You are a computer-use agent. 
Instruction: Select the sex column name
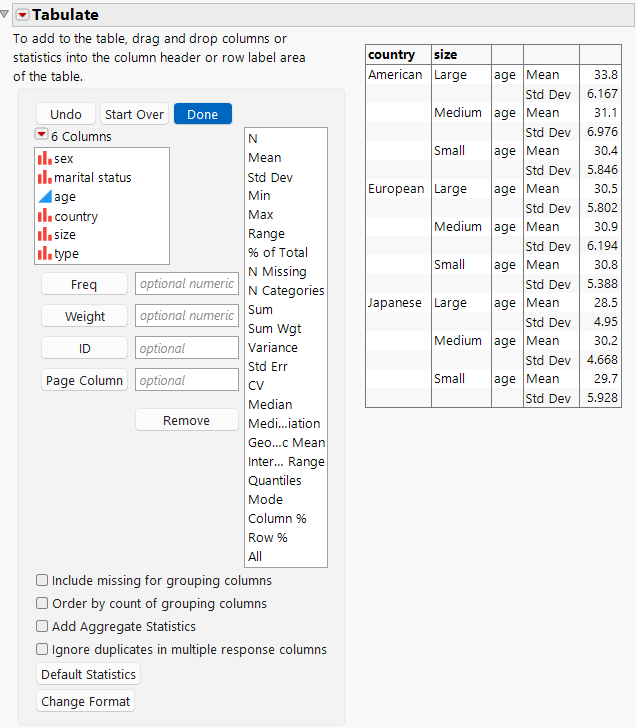pyautogui.click(x=64, y=159)
